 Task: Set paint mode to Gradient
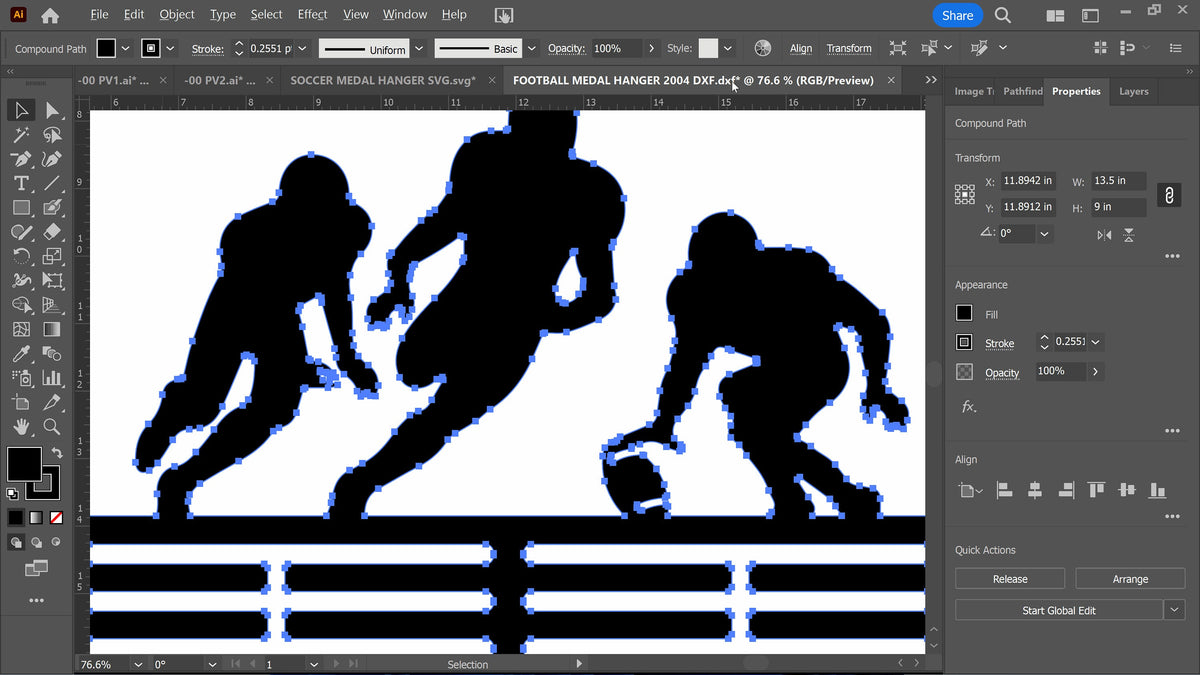pos(36,518)
